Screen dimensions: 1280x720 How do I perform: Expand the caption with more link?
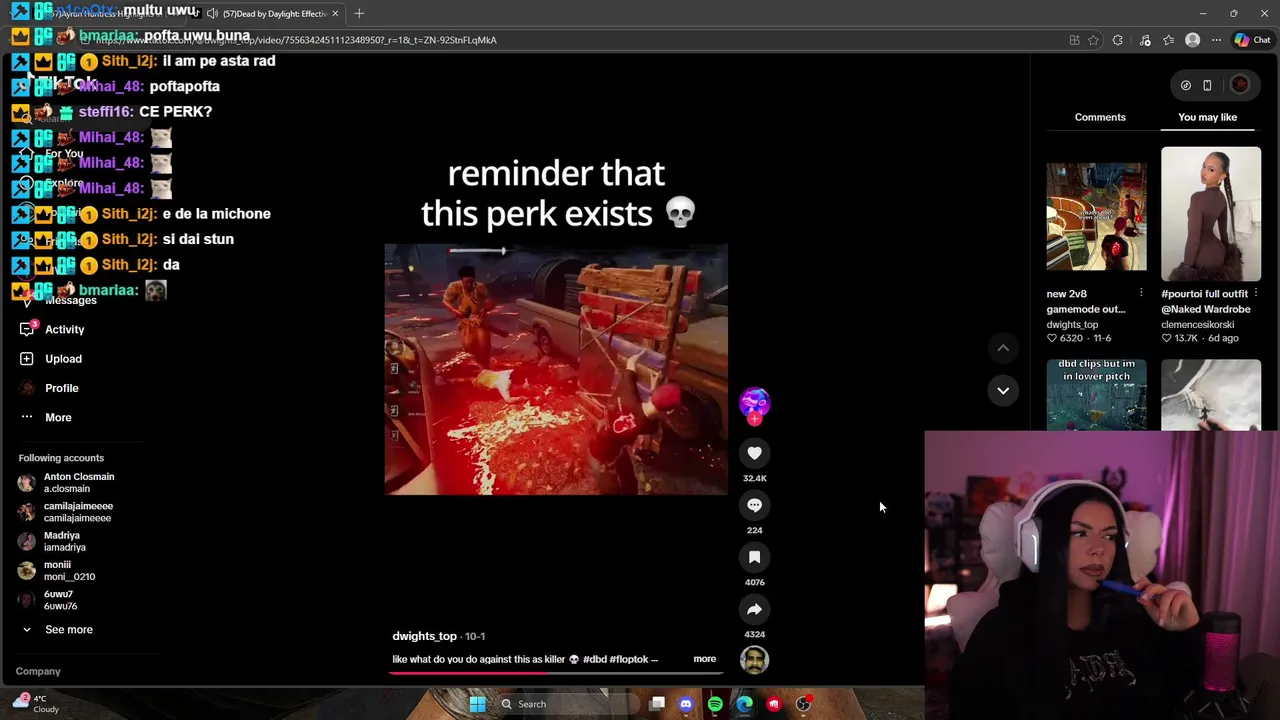[704, 659]
